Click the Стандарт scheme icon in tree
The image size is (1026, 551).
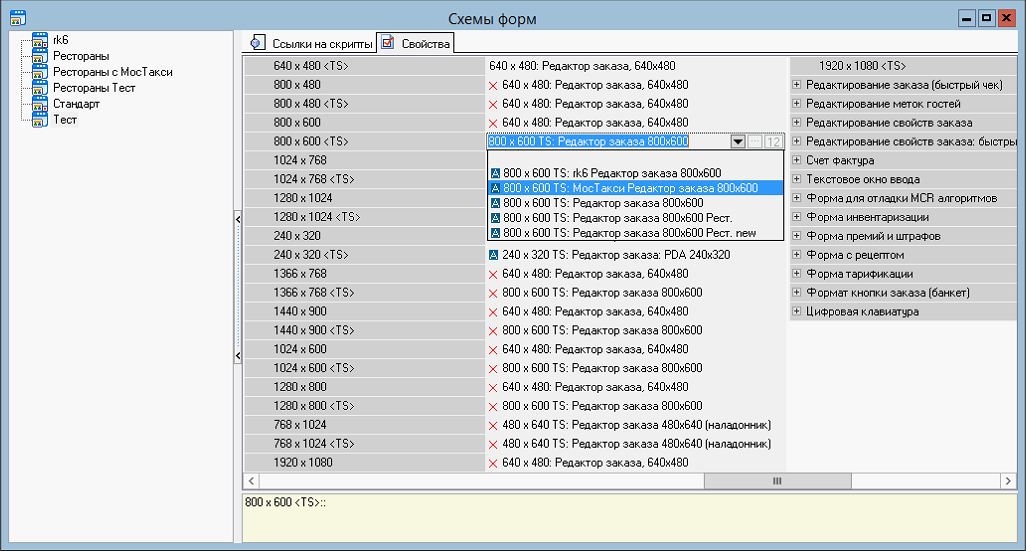point(40,104)
